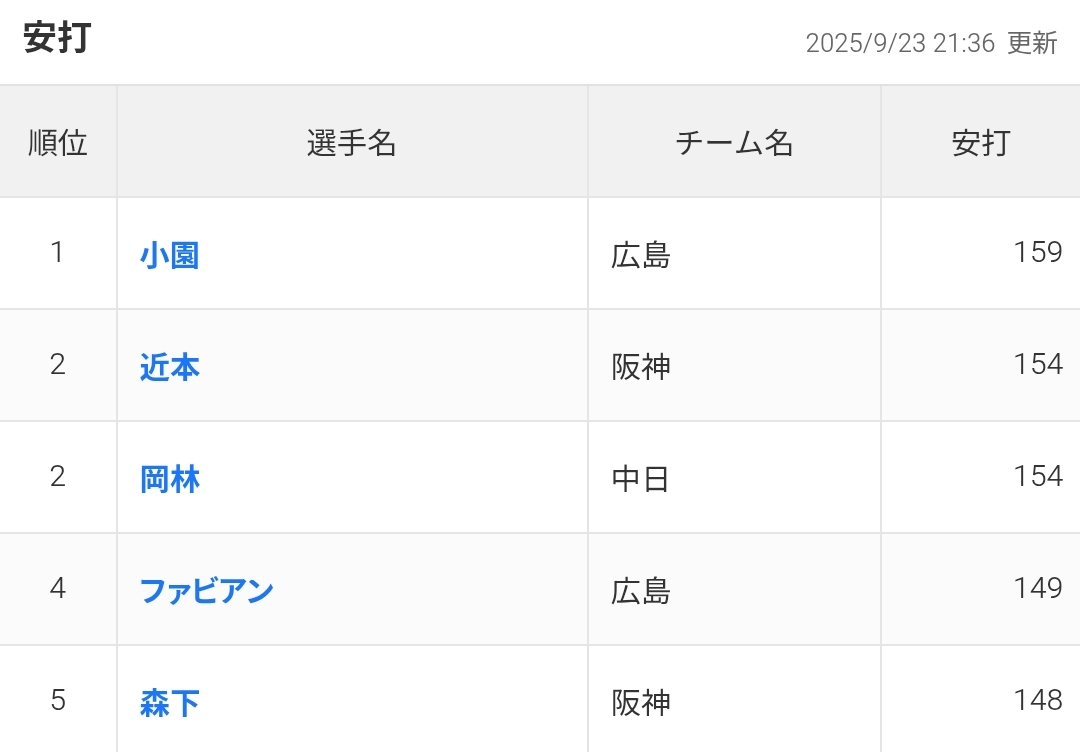The width and height of the screenshot is (1080, 752).
Task: Click the hit count 149
Action: tap(1037, 588)
